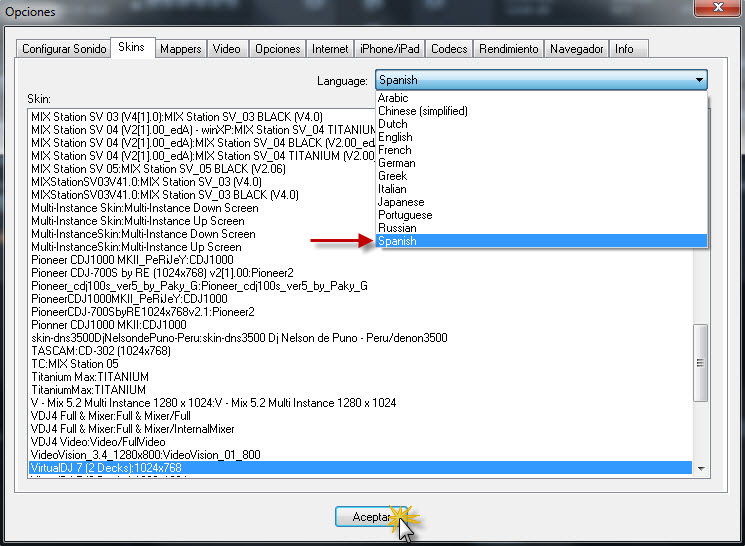The width and height of the screenshot is (745, 546).
Task: Select PioneerCDJ1000MKII_PeRiJeY skin row
Action: pyautogui.click(x=361, y=299)
